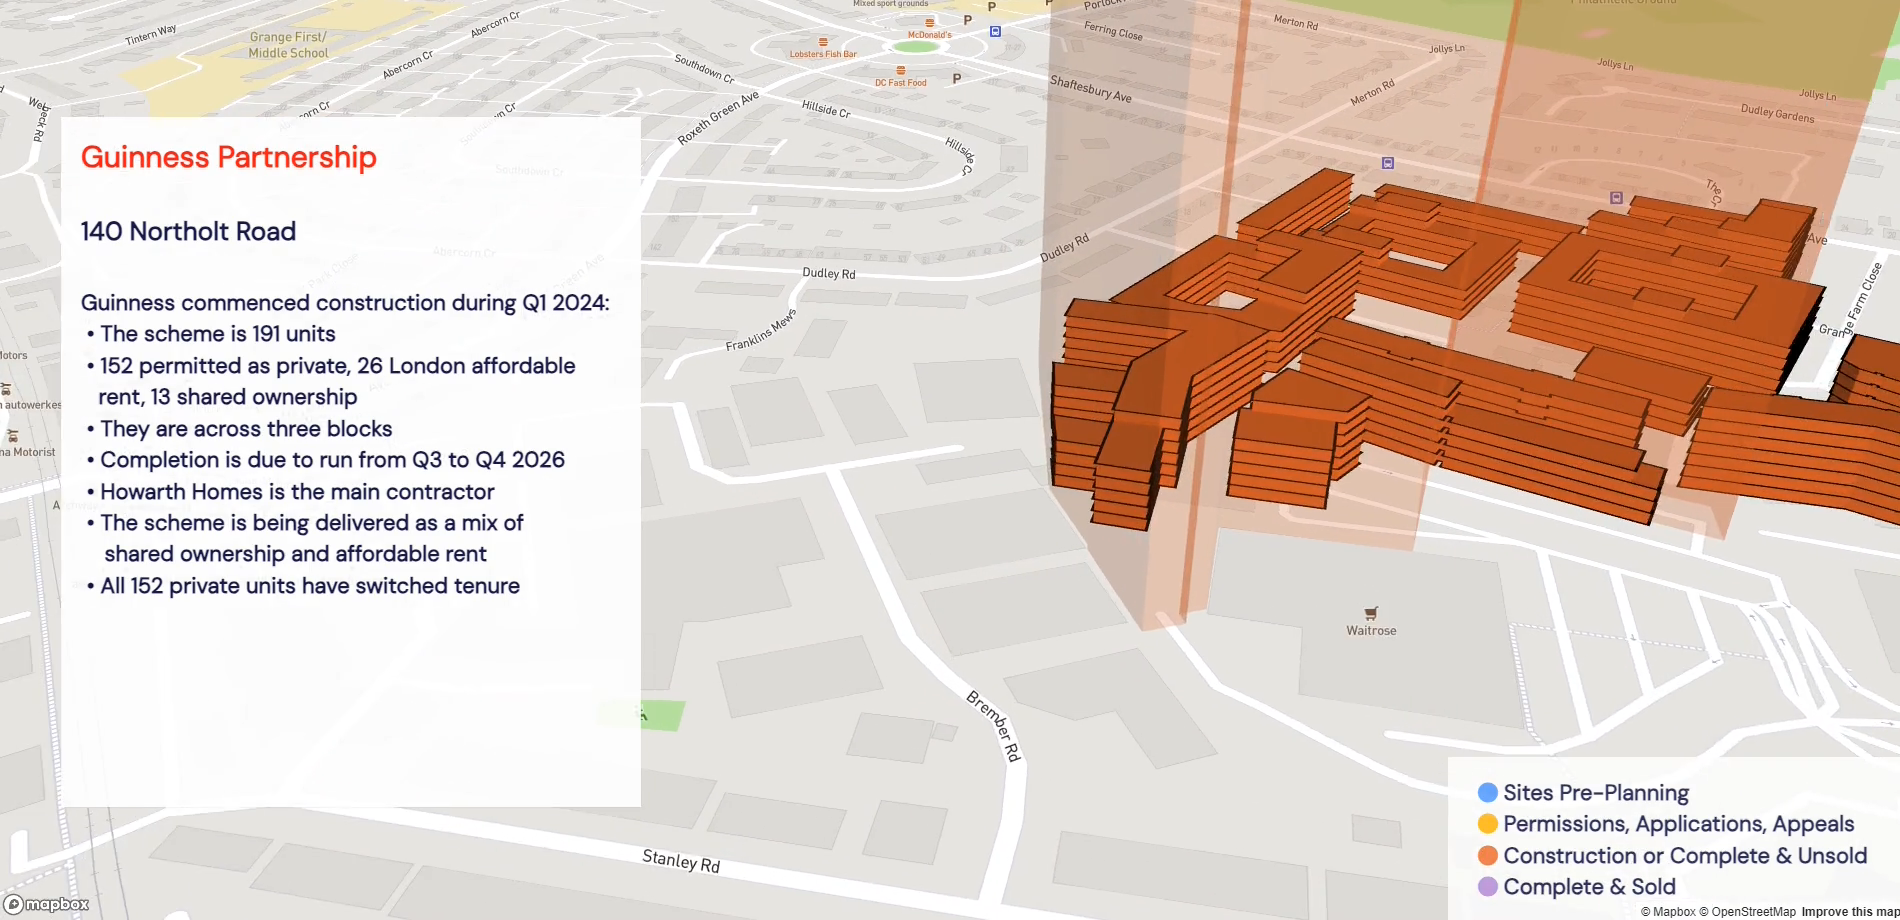Image resolution: width=1900 pixels, height=920 pixels.
Task: Click the Improve this map link
Action: click(1849, 911)
